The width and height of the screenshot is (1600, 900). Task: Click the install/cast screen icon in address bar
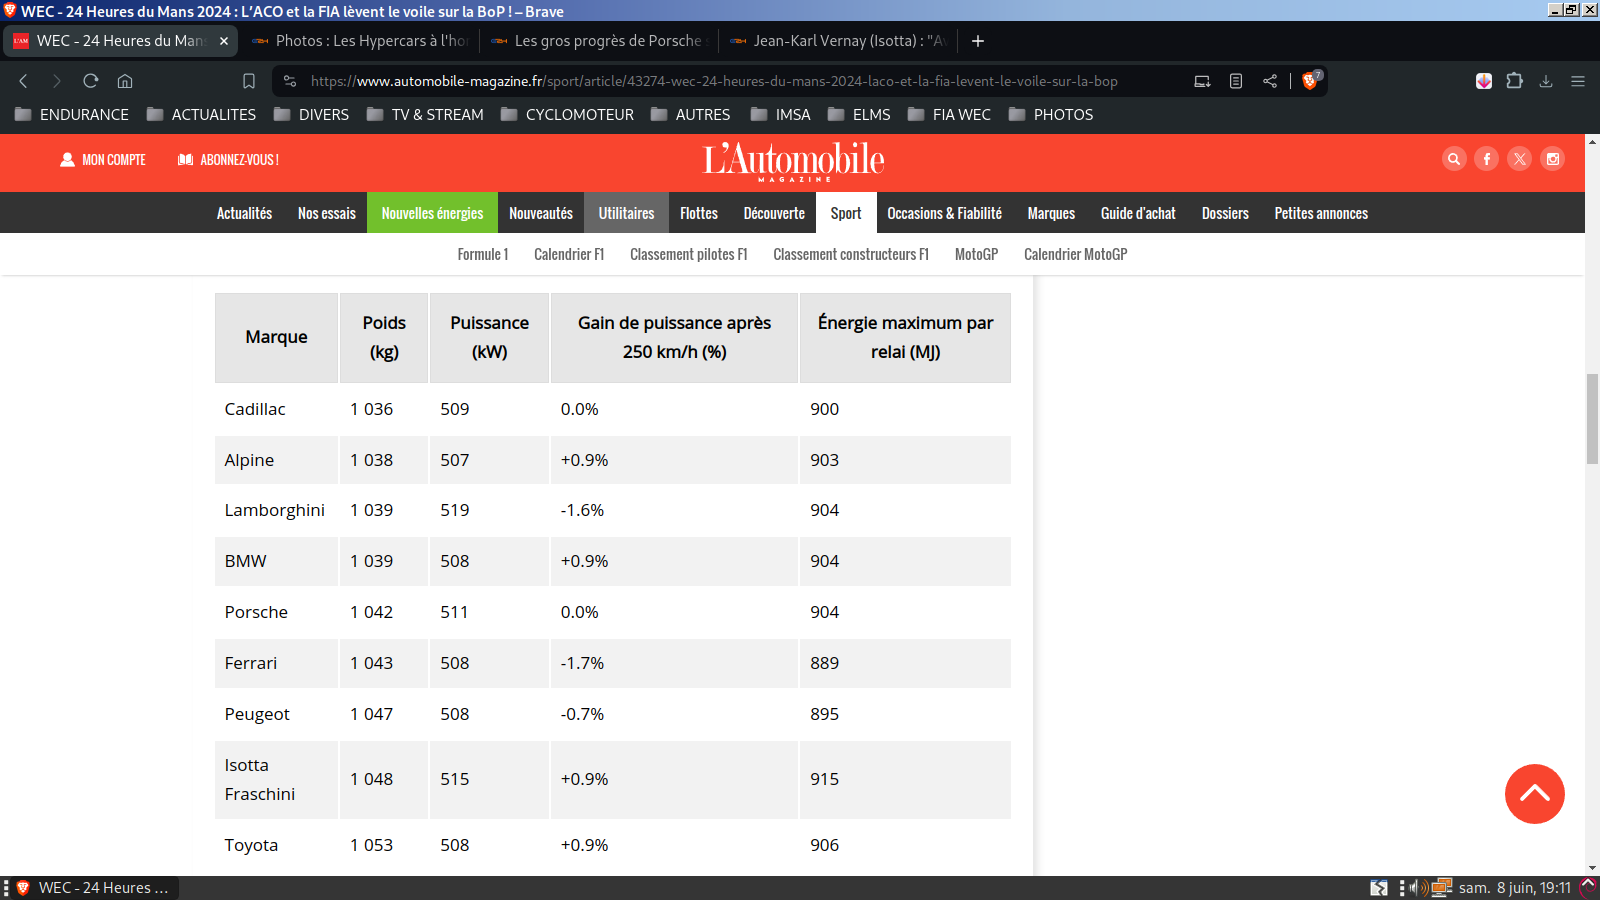1202,81
